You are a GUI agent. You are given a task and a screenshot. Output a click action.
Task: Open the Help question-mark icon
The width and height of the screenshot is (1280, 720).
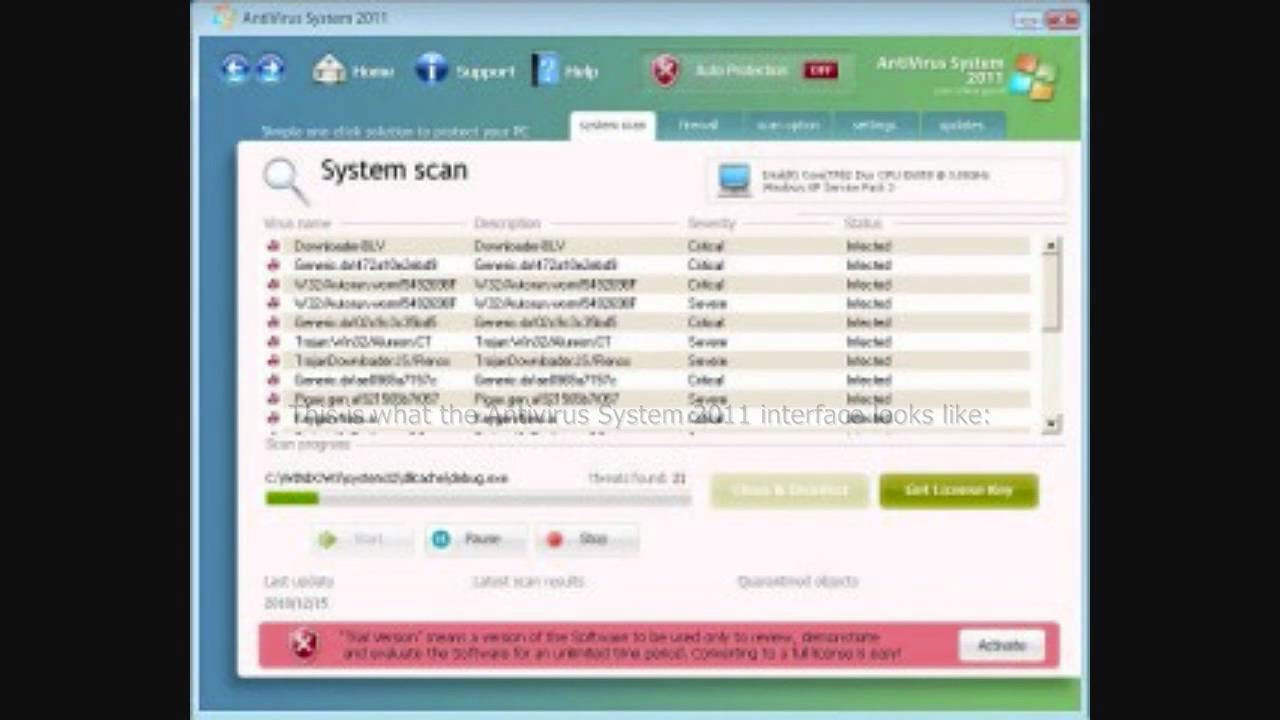(x=546, y=69)
